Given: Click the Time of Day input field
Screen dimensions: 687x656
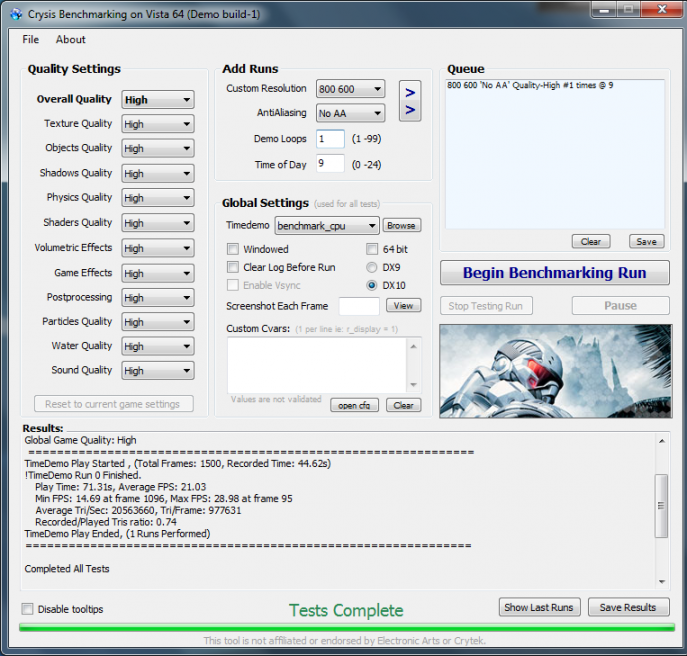Looking at the screenshot, I should 330,164.
